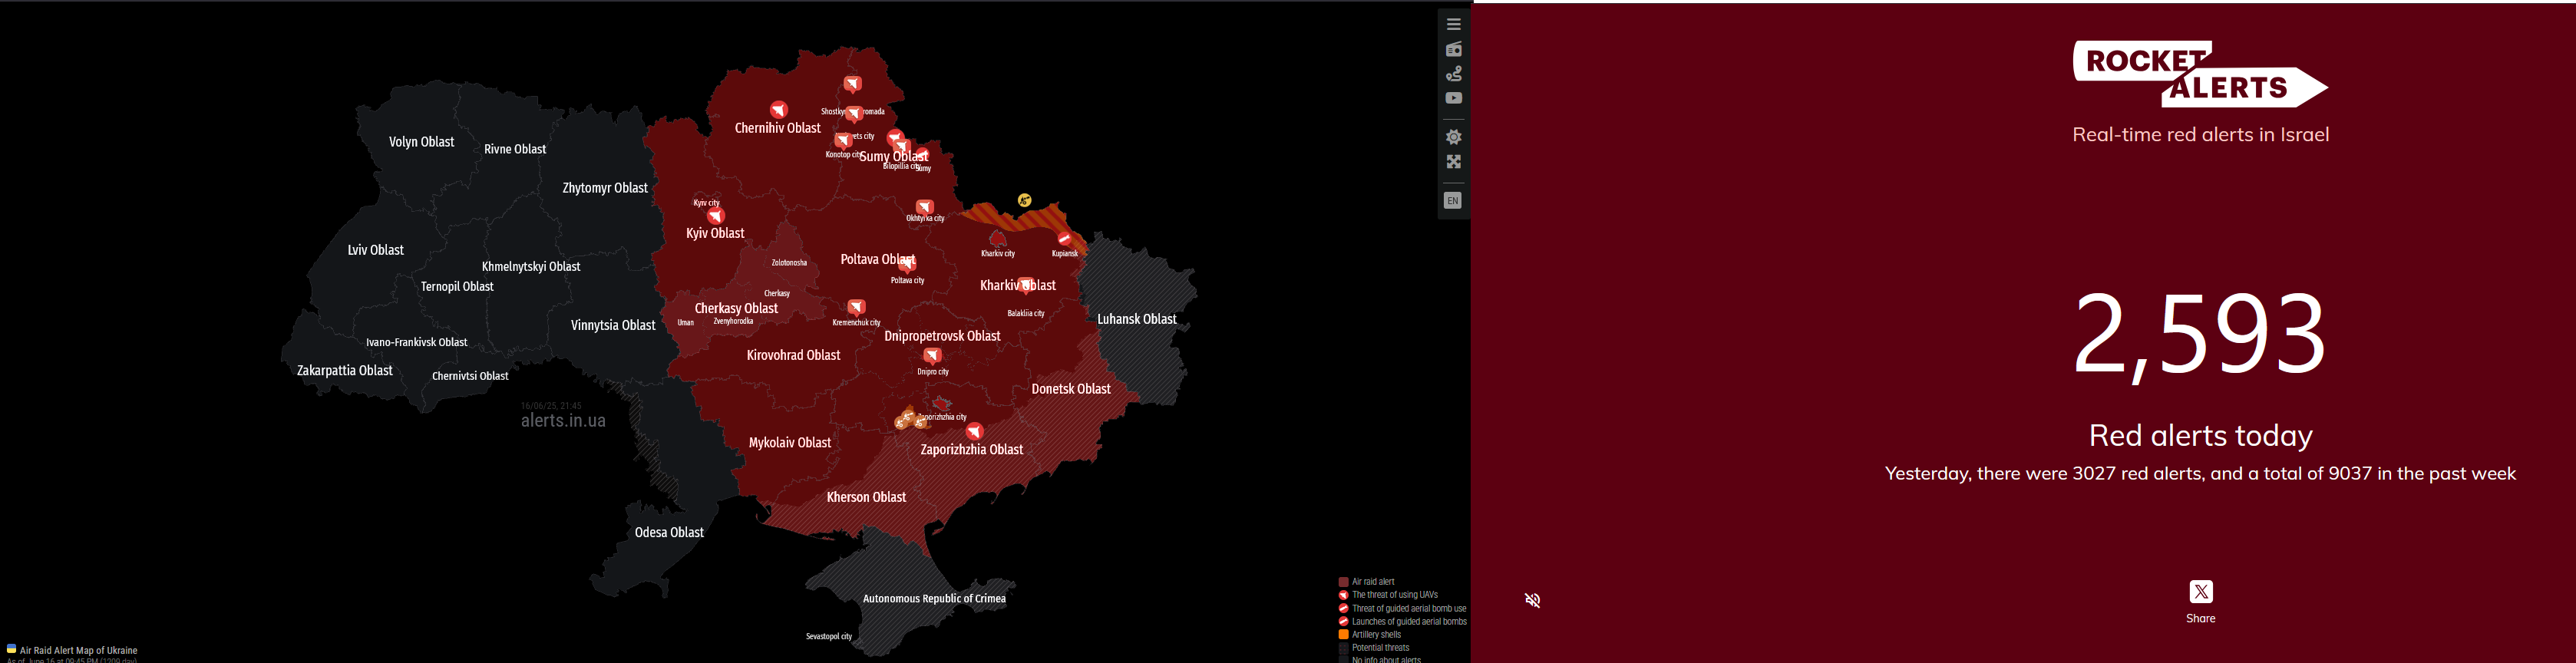Click UAV marker in Chernihiv Oblast

coord(779,109)
